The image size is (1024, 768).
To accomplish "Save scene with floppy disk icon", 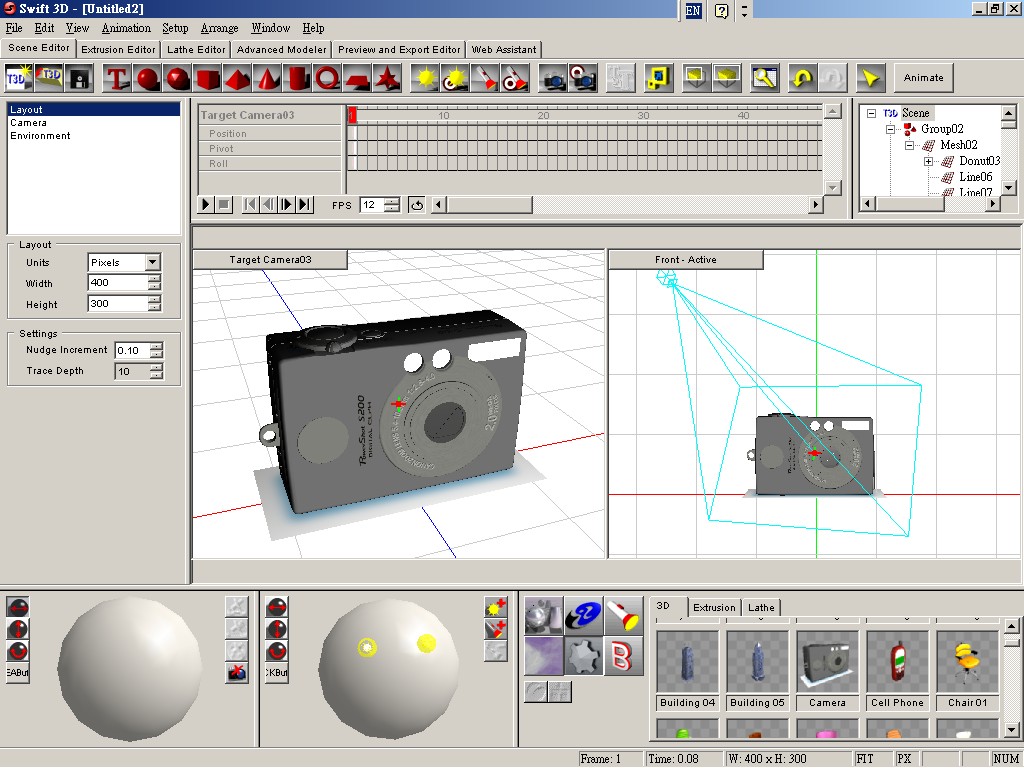I will click(x=79, y=78).
